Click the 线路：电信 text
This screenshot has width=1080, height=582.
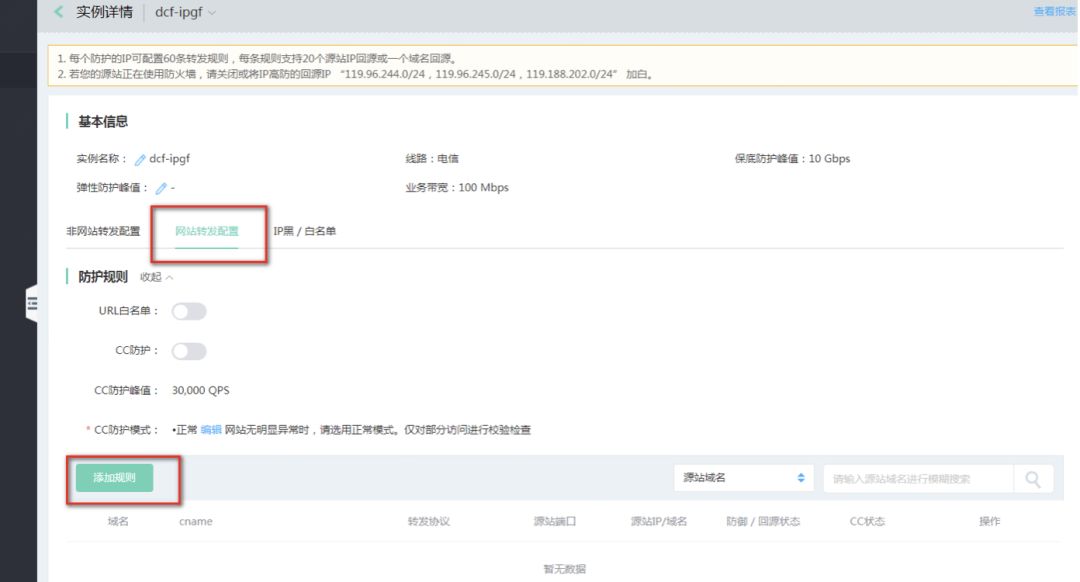[432, 158]
